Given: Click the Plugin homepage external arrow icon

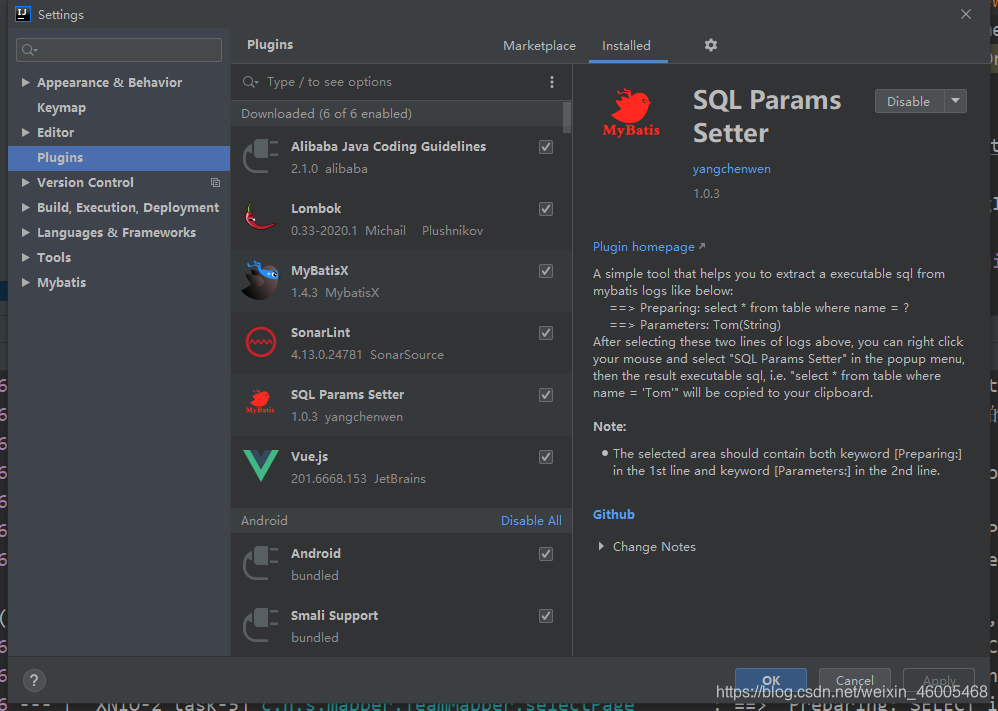Looking at the screenshot, I should (x=702, y=246).
